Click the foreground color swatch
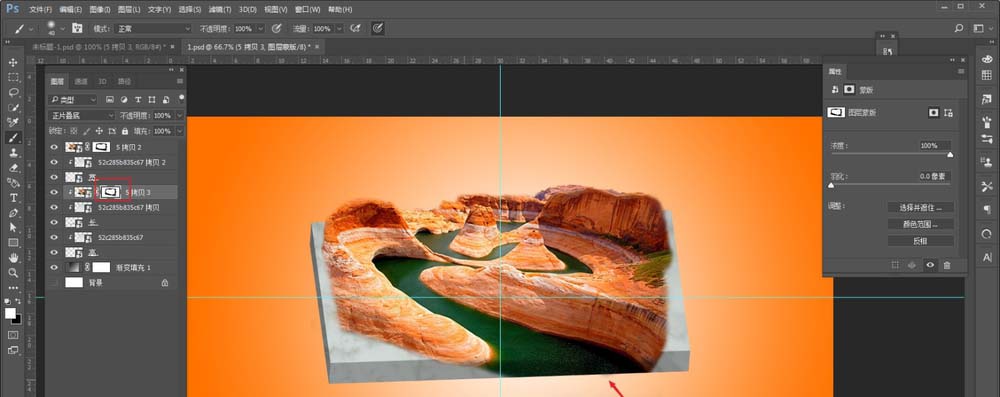Screen dimensions: 1000x397 pyautogui.click(x=10, y=313)
